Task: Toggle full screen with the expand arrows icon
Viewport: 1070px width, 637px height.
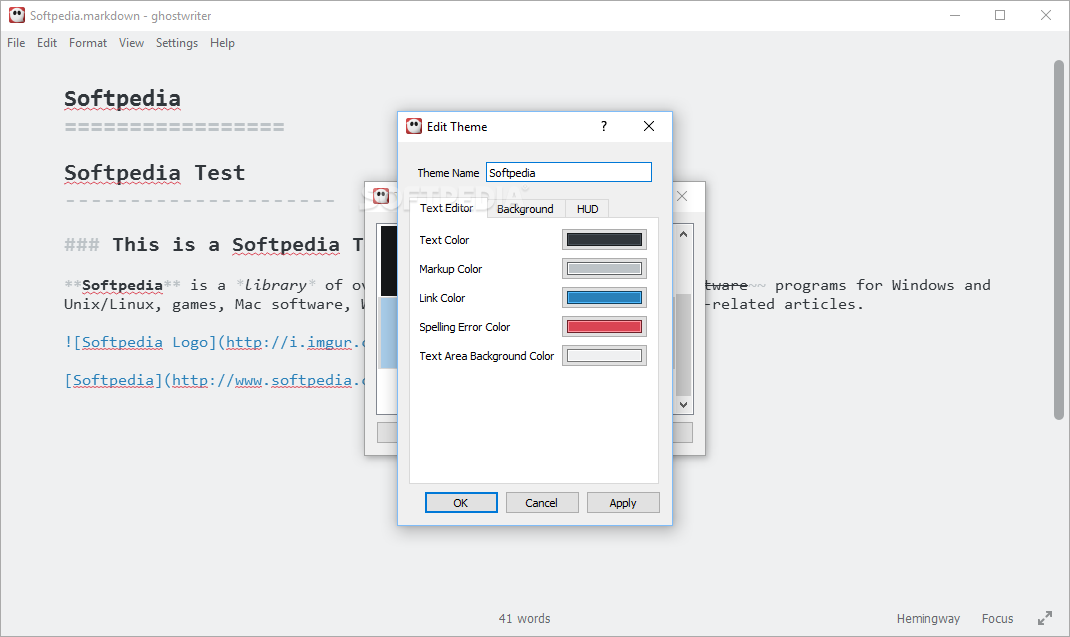Action: point(1045,618)
